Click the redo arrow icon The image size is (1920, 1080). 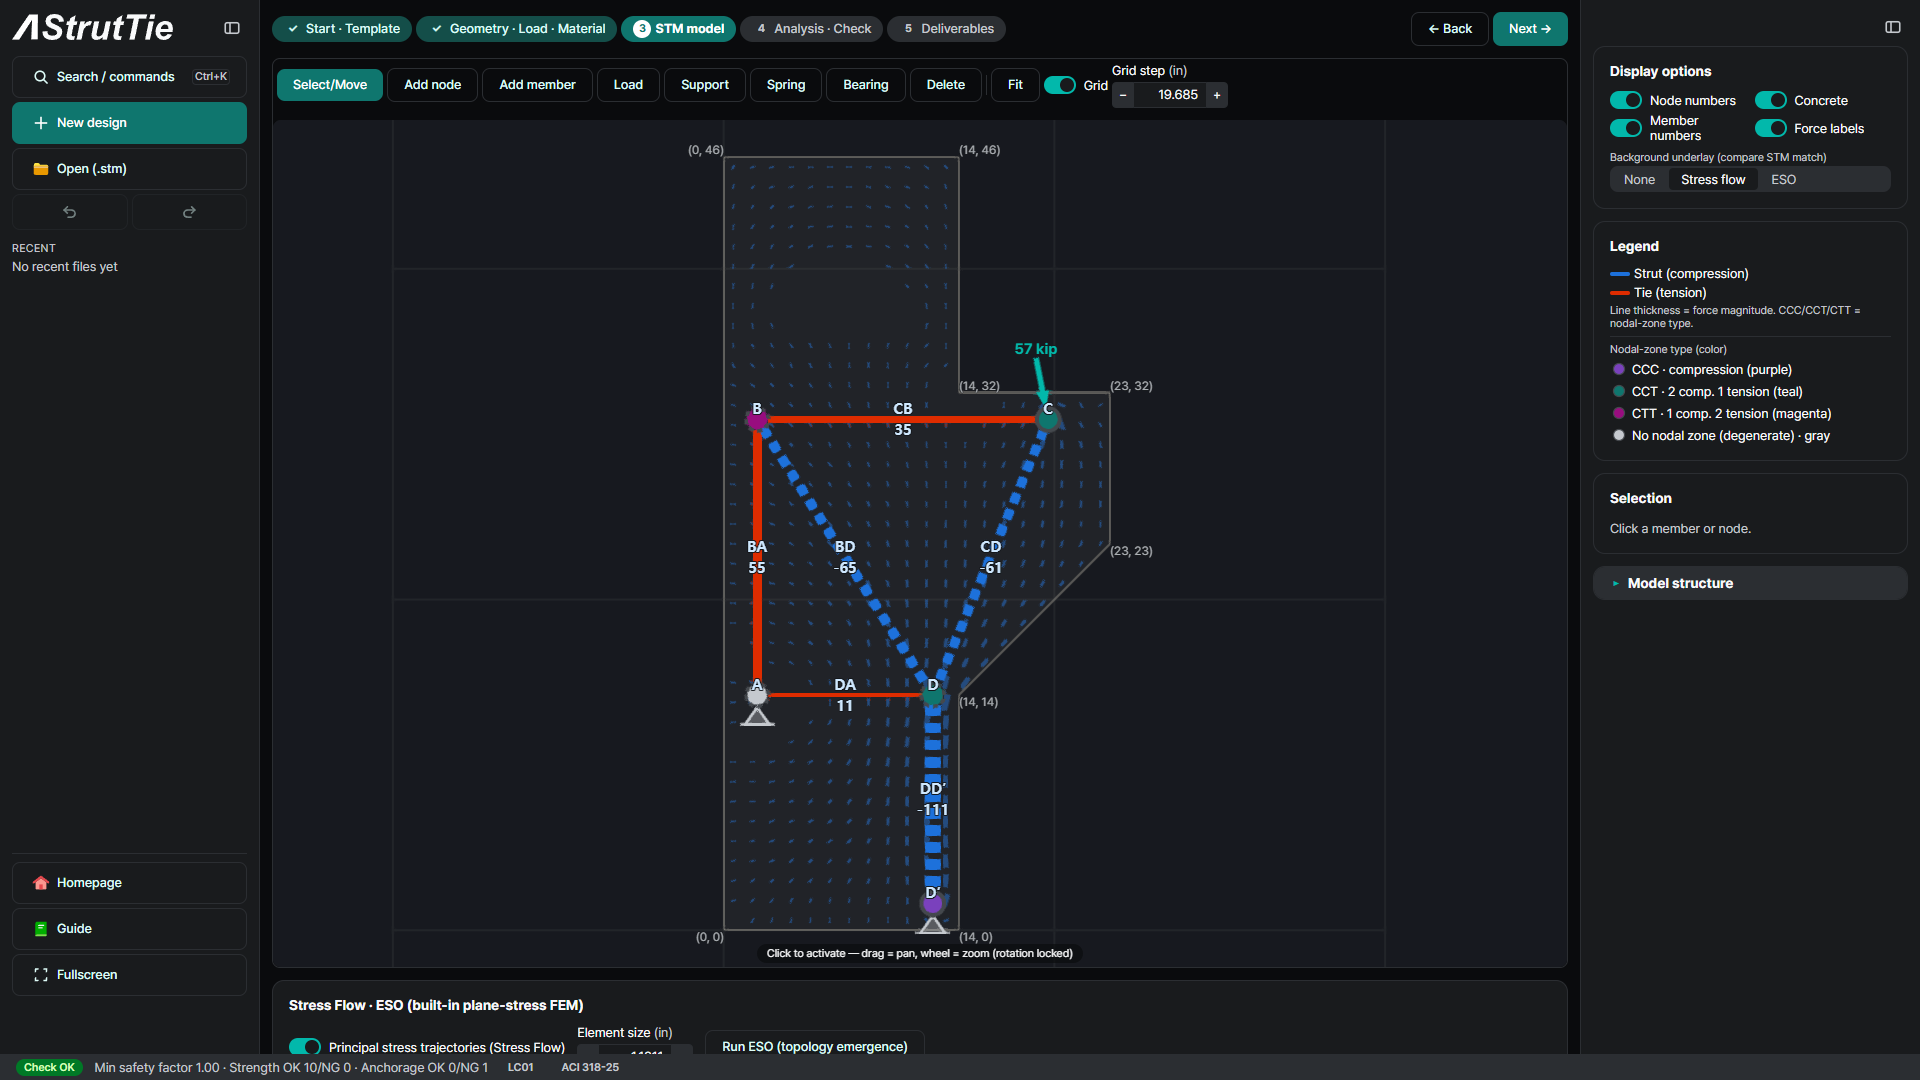[x=189, y=212]
